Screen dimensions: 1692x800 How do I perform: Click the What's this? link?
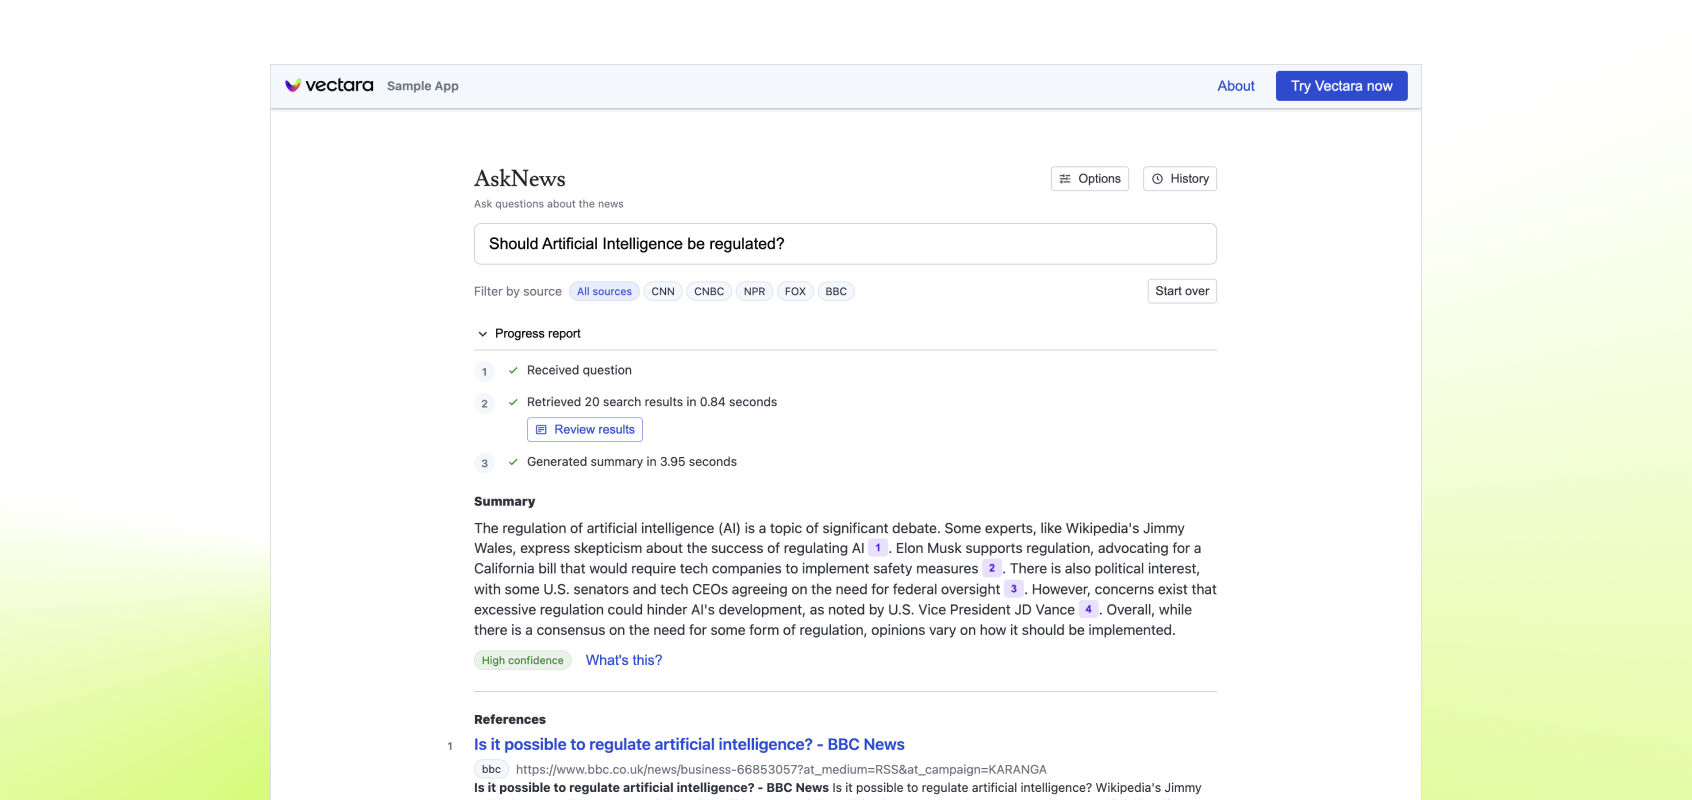tap(624, 660)
